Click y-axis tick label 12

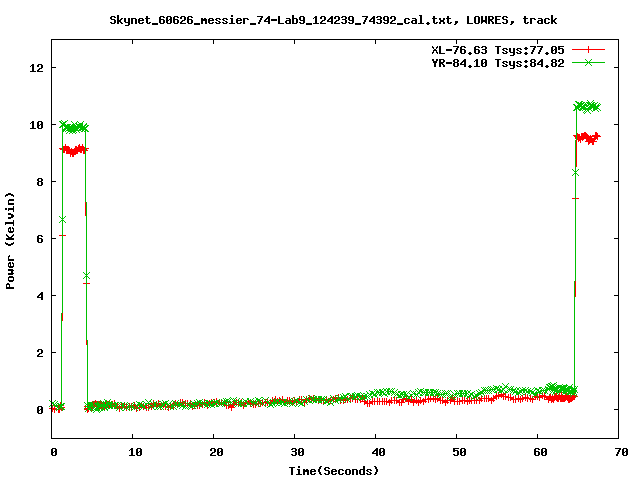click(x=36, y=68)
